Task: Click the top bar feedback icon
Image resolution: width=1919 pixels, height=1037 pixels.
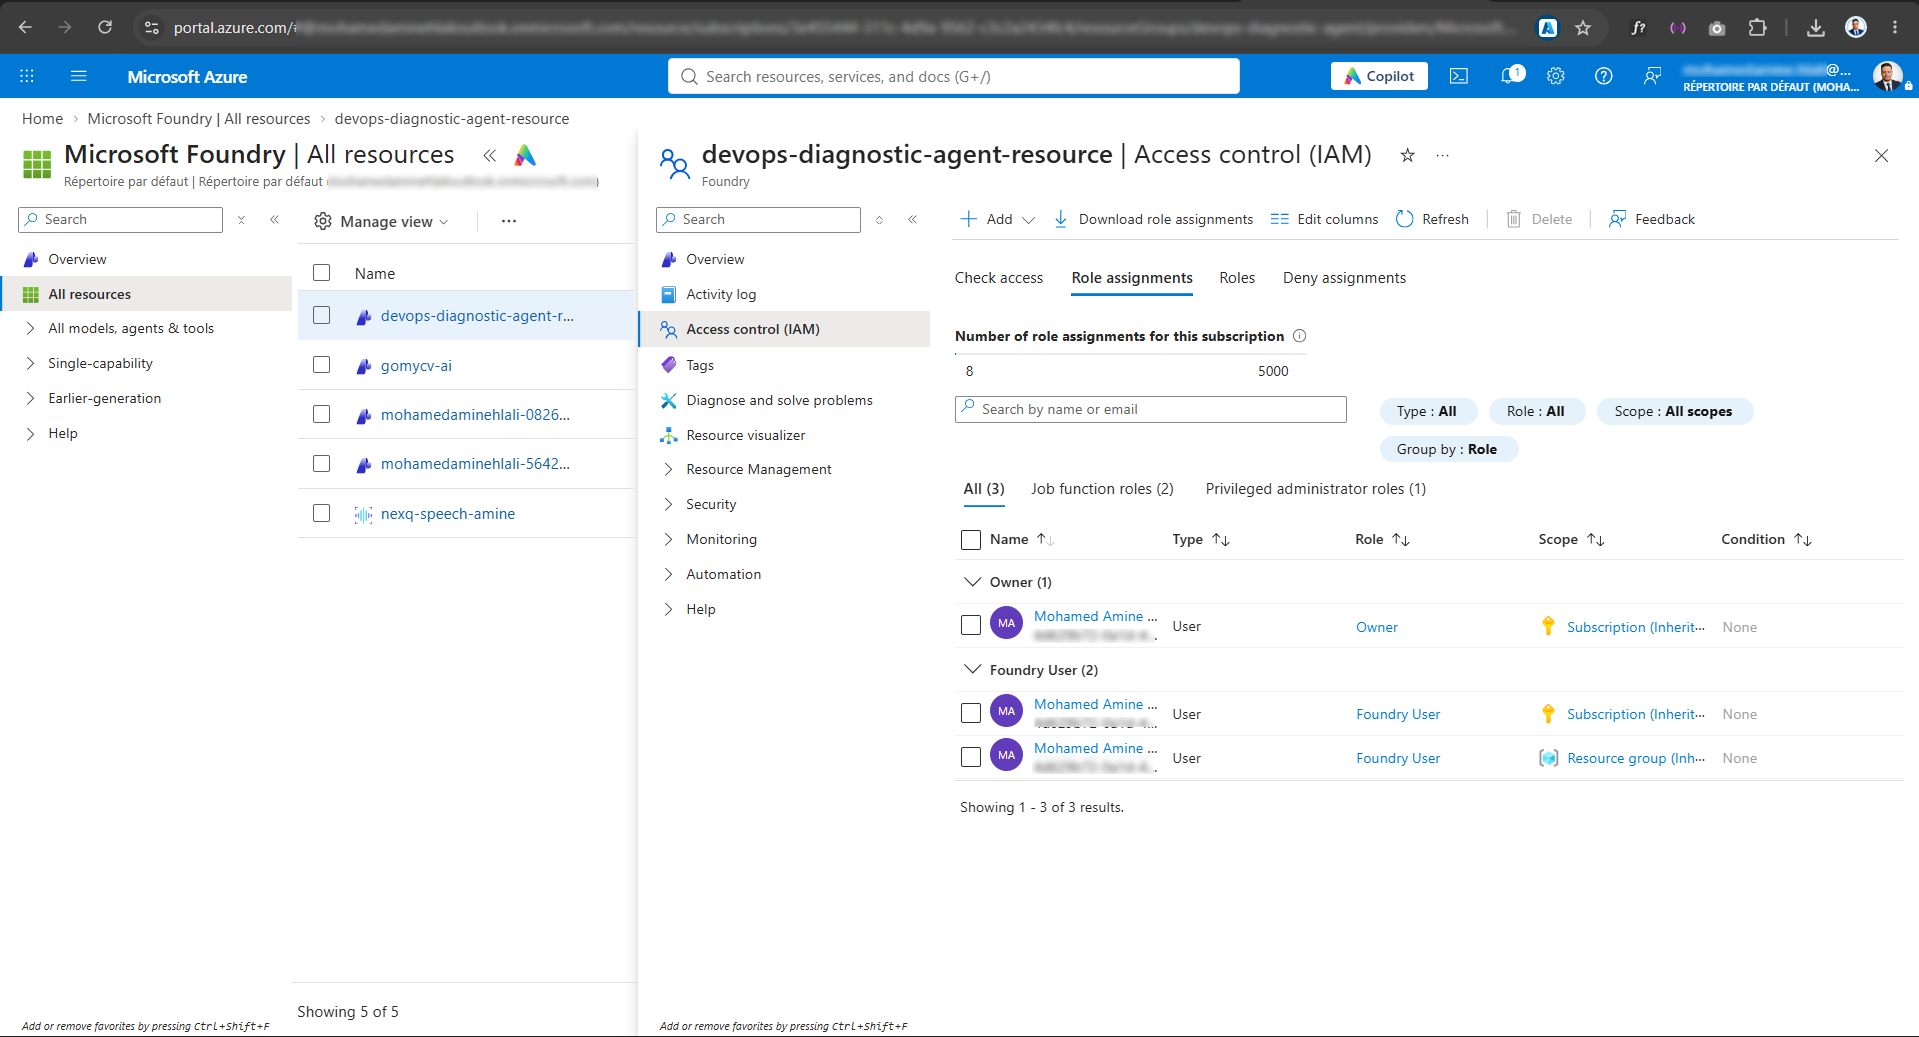Action: (1652, 76)
